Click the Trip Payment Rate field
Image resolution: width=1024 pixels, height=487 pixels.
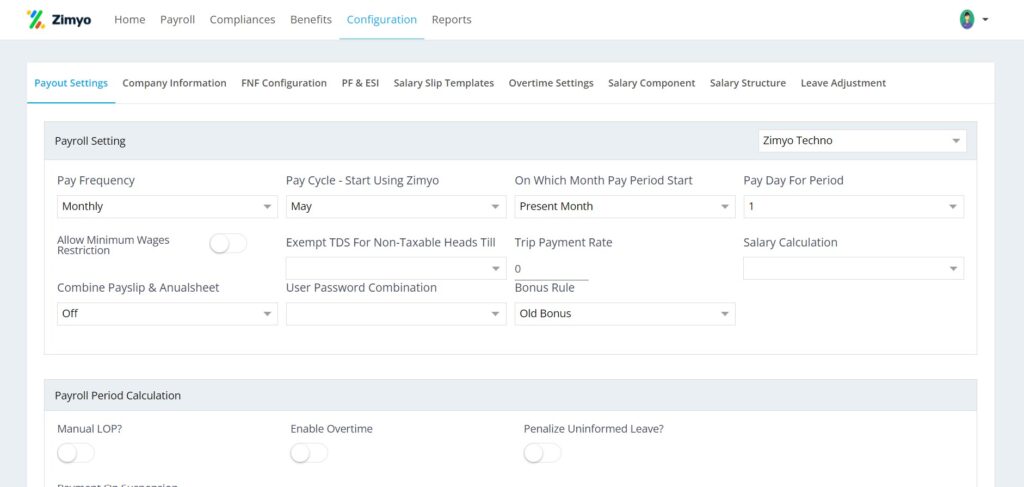[551, 269]
